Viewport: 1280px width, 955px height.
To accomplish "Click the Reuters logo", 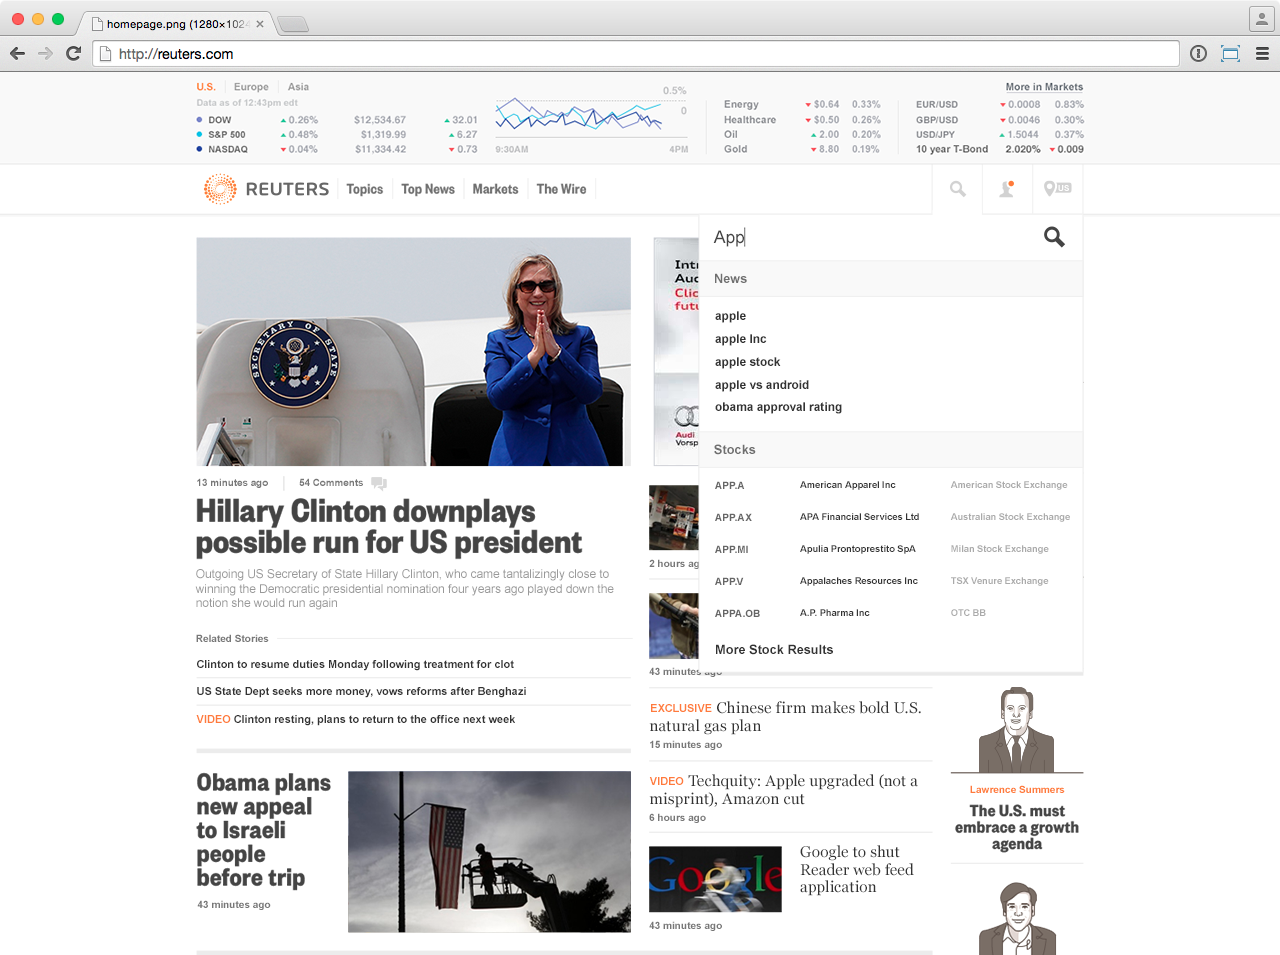I will (265, 188).
